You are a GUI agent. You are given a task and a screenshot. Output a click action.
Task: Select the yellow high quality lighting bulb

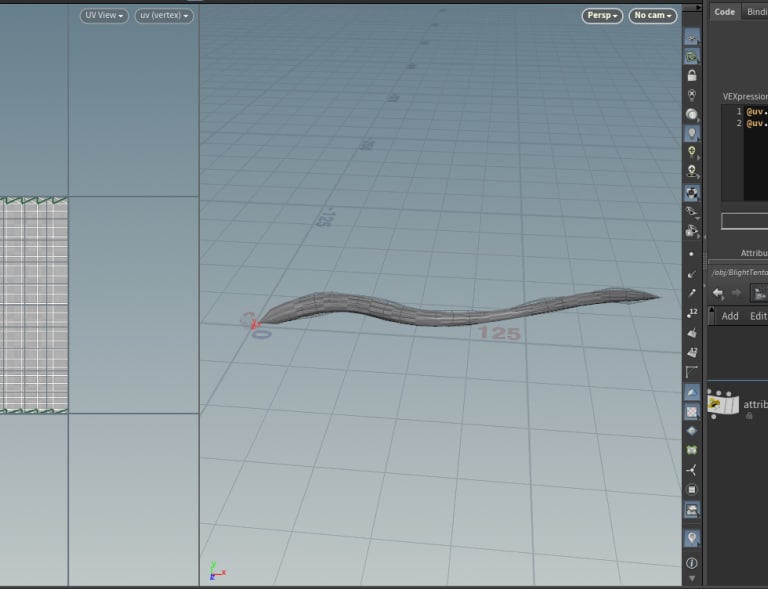(x=692, y=152)
